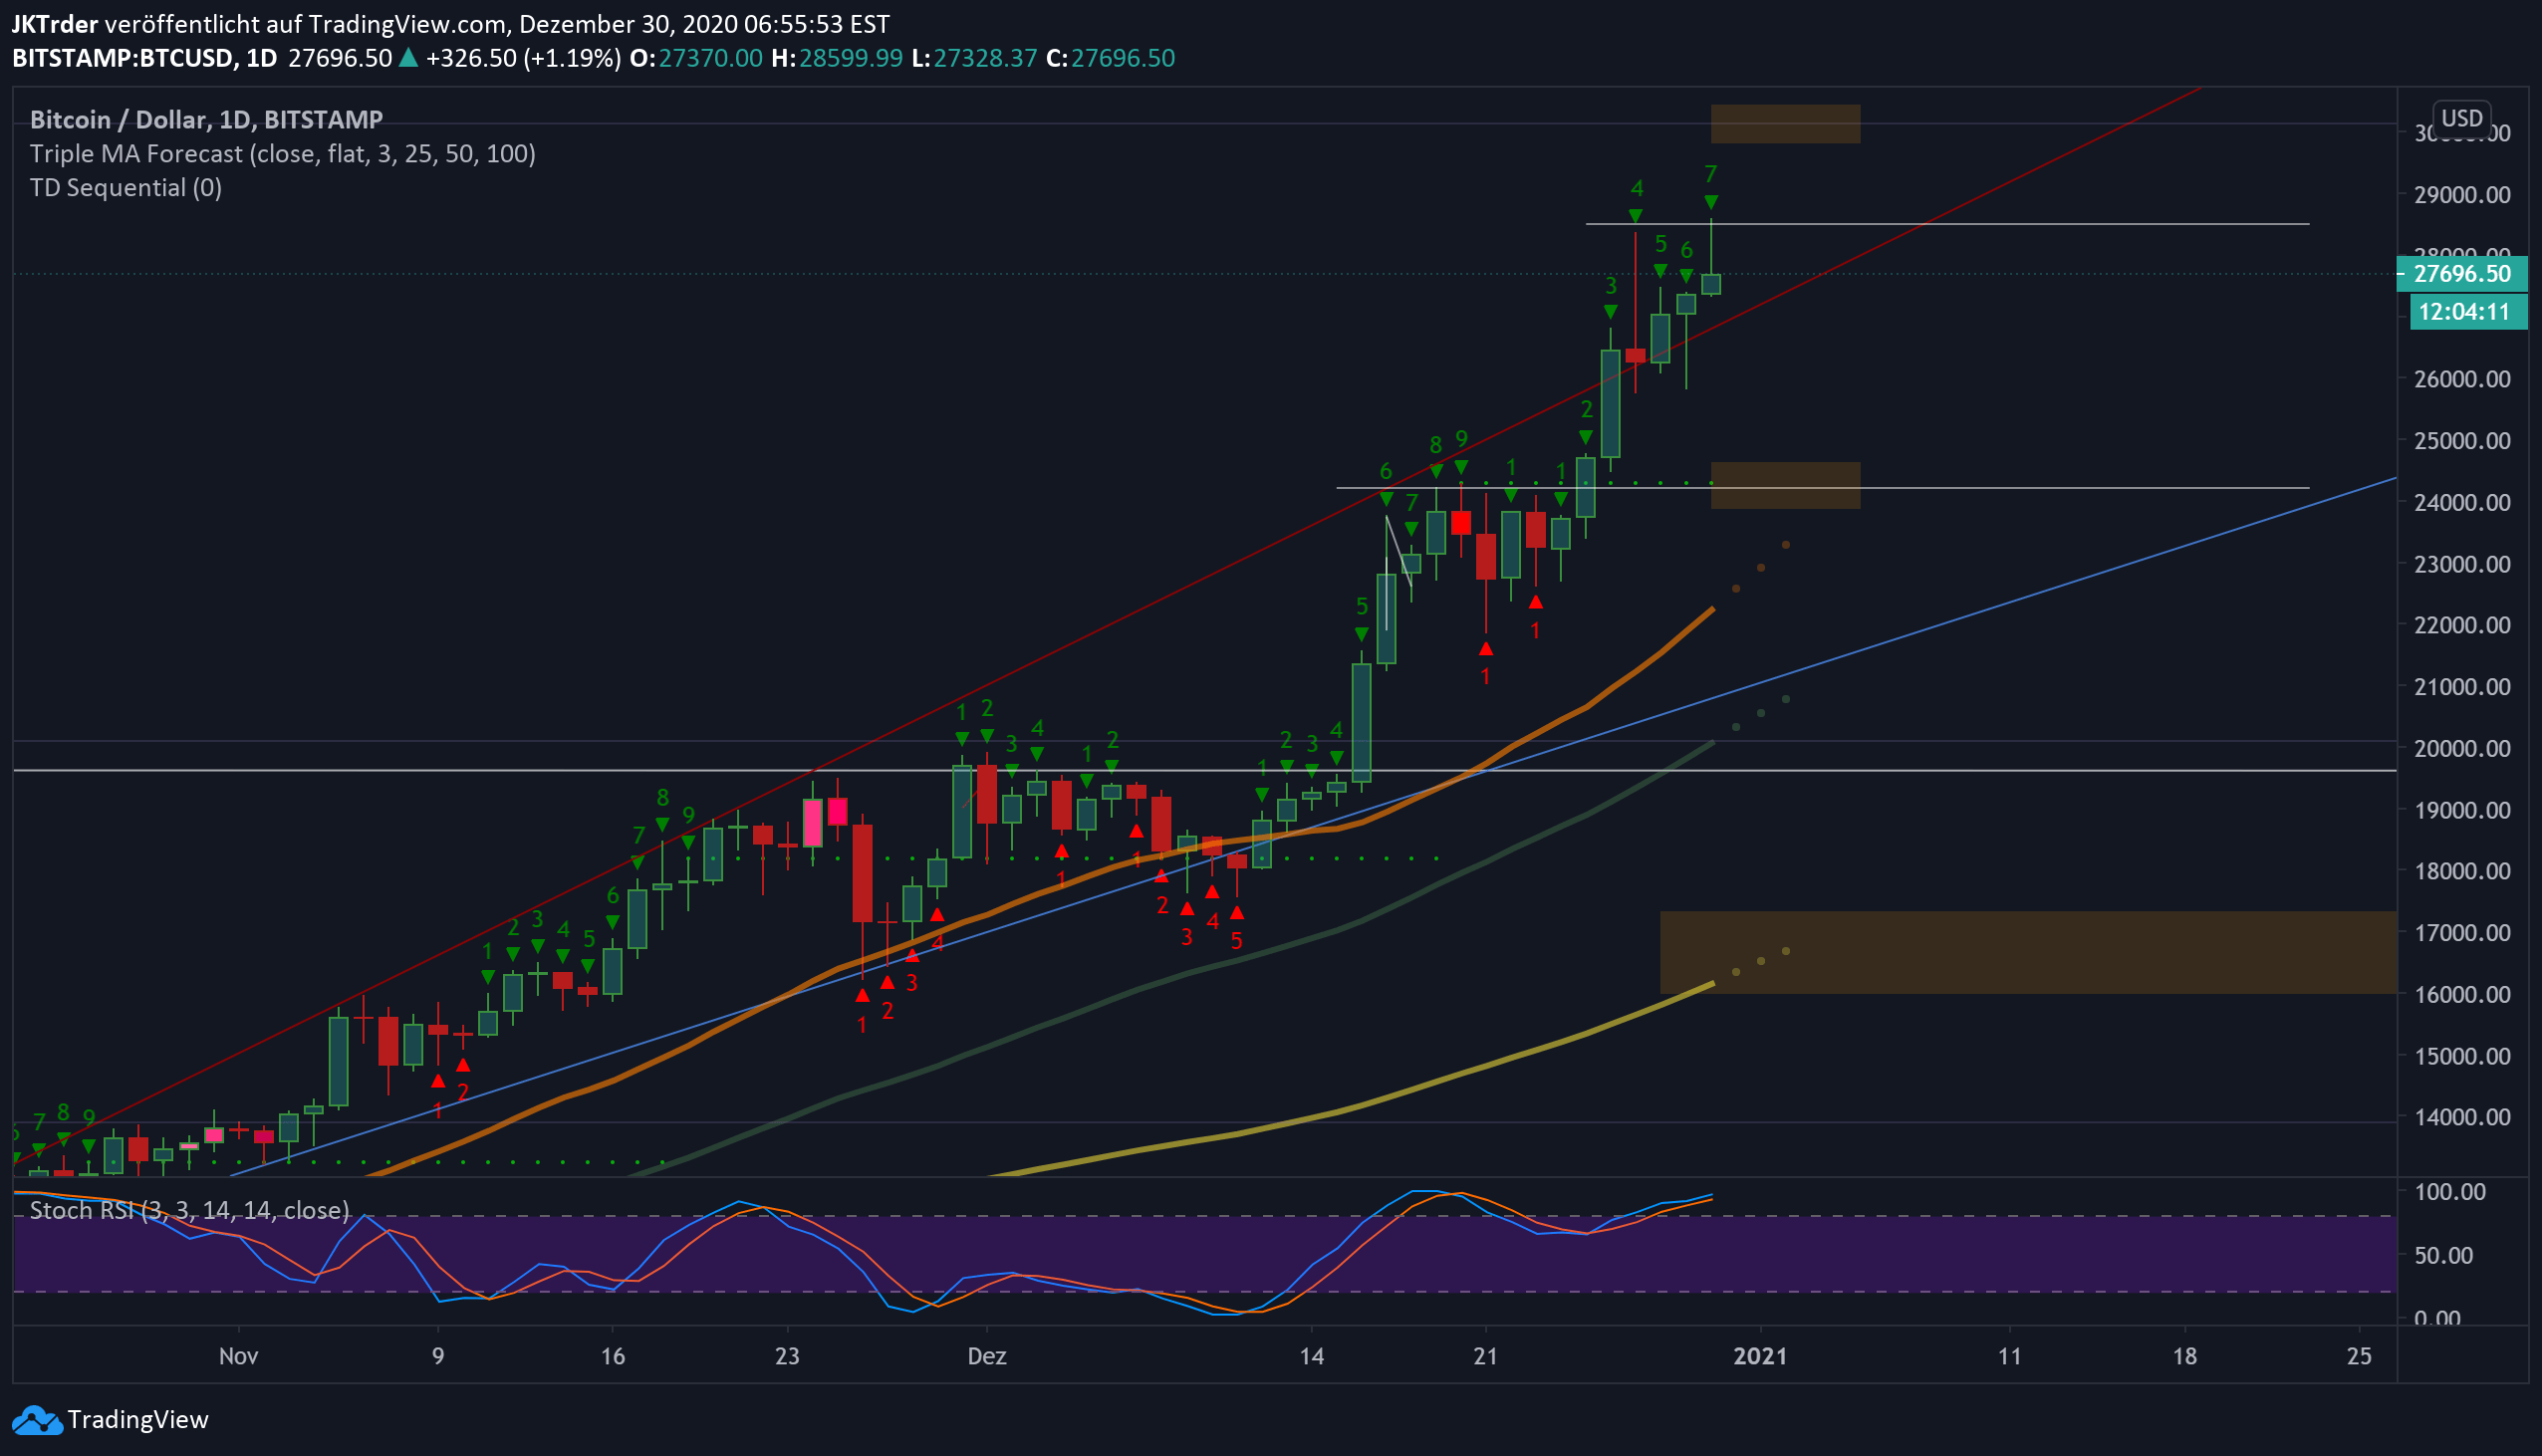Screen dimensions: 2542x1456
Task: Open the USD currency selector
Action: pos(2461,118)
